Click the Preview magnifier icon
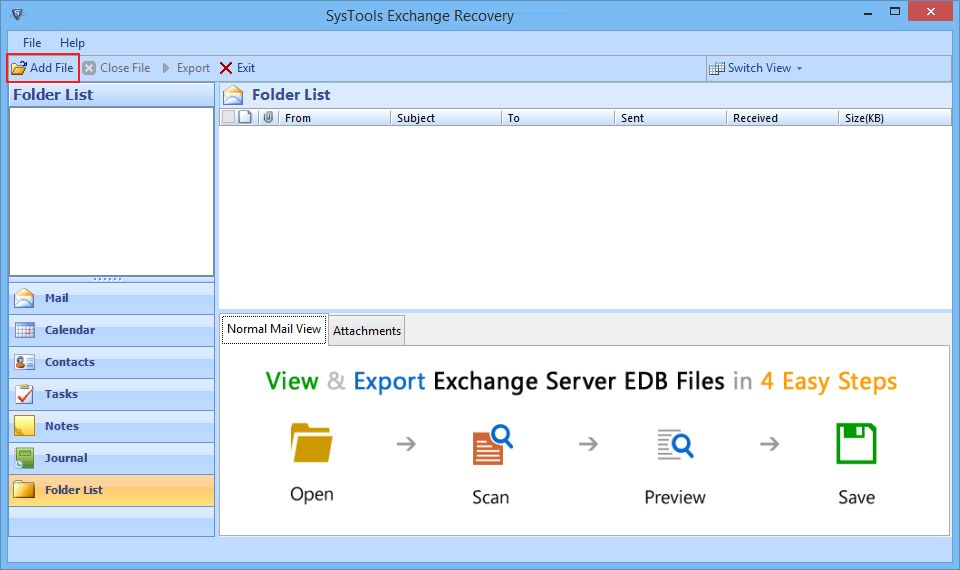 point(675,444)
